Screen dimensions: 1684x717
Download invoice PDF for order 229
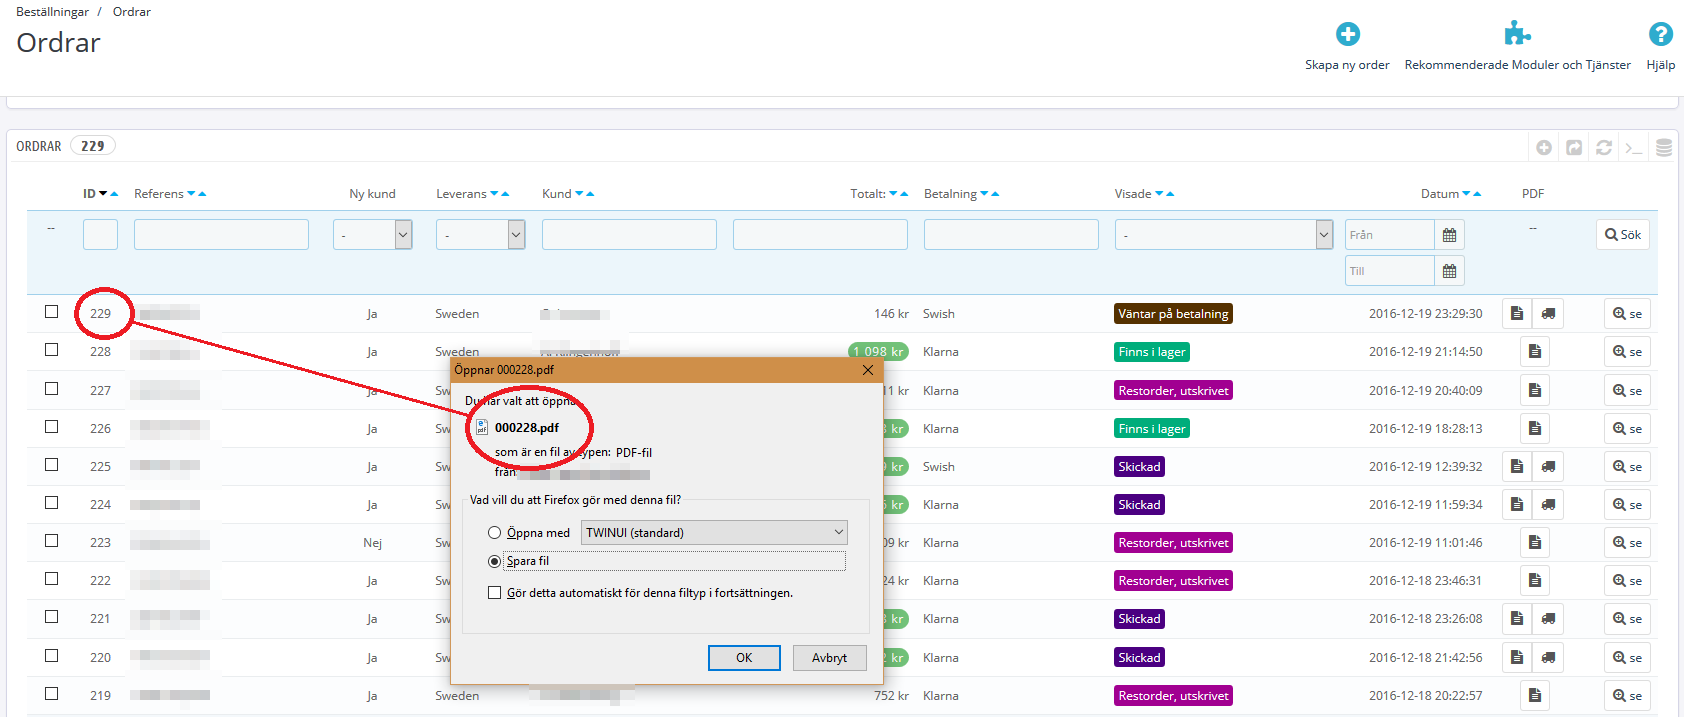pyautogui.click(x=1517, y=313)
